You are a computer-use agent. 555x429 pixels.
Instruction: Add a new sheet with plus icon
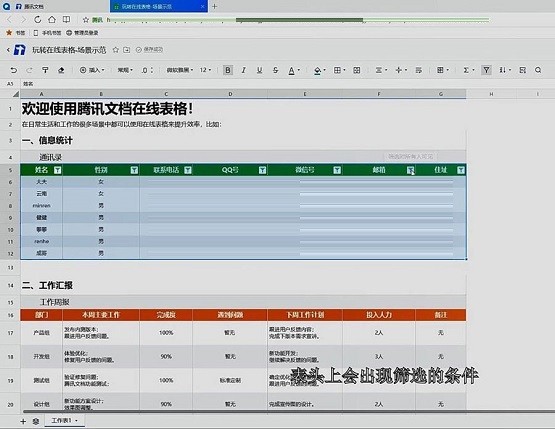tap(23, 421)
